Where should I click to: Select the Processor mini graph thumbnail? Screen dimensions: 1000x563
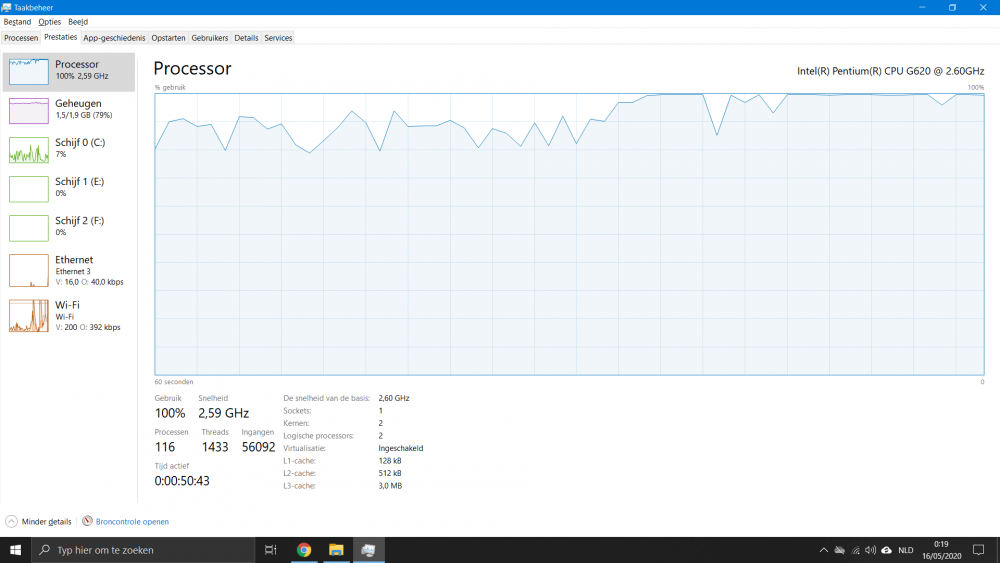pos(29,71)
